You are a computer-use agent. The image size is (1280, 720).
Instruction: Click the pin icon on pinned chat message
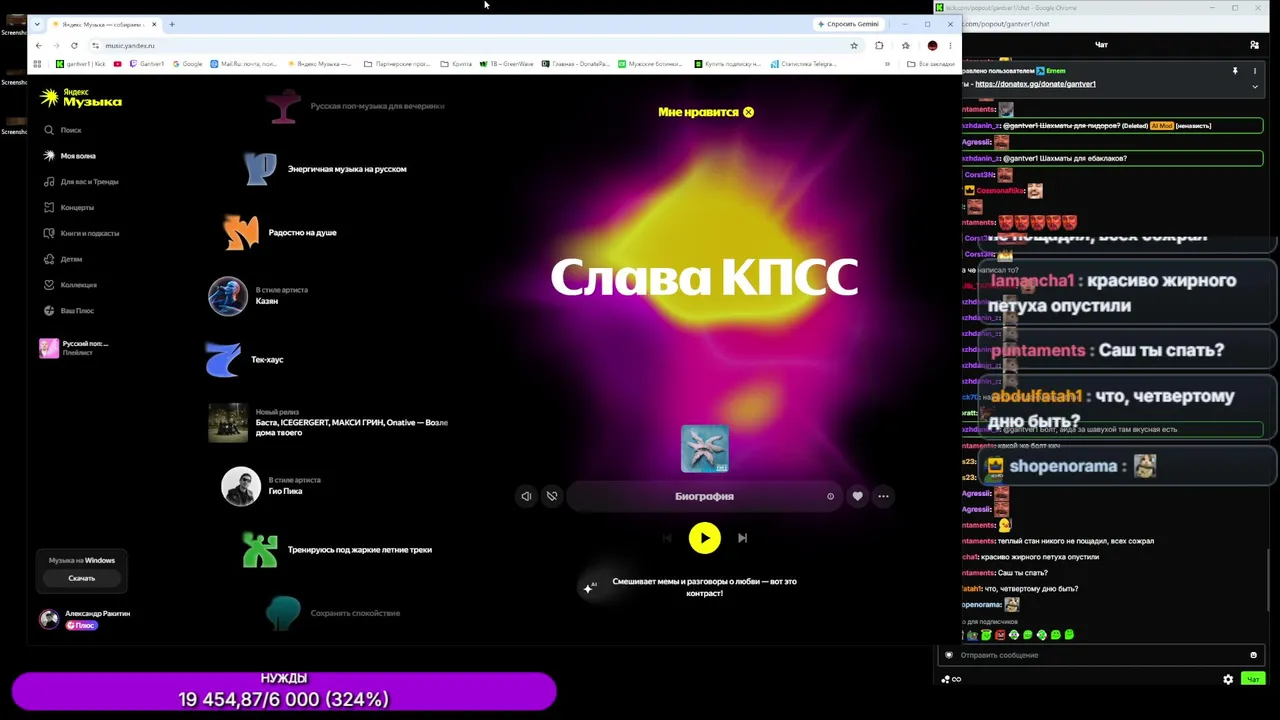point(1235,71)
